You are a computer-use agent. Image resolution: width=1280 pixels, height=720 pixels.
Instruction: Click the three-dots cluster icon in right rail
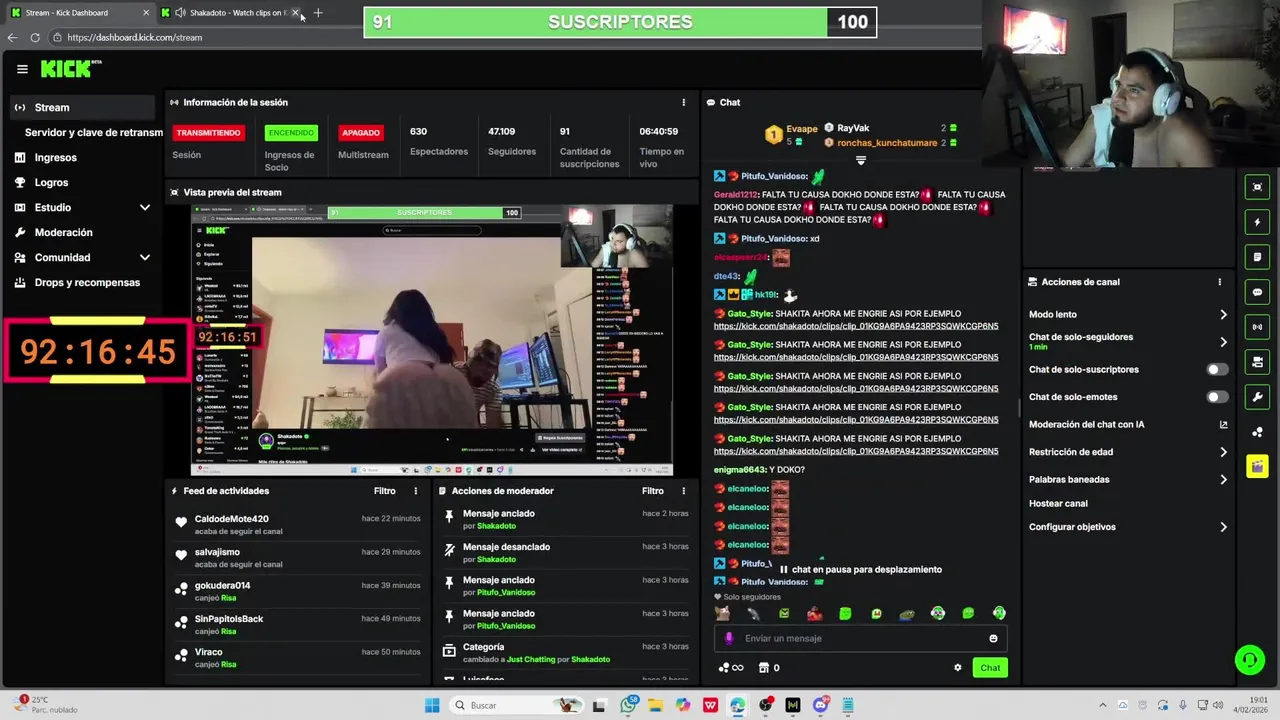1257,432
